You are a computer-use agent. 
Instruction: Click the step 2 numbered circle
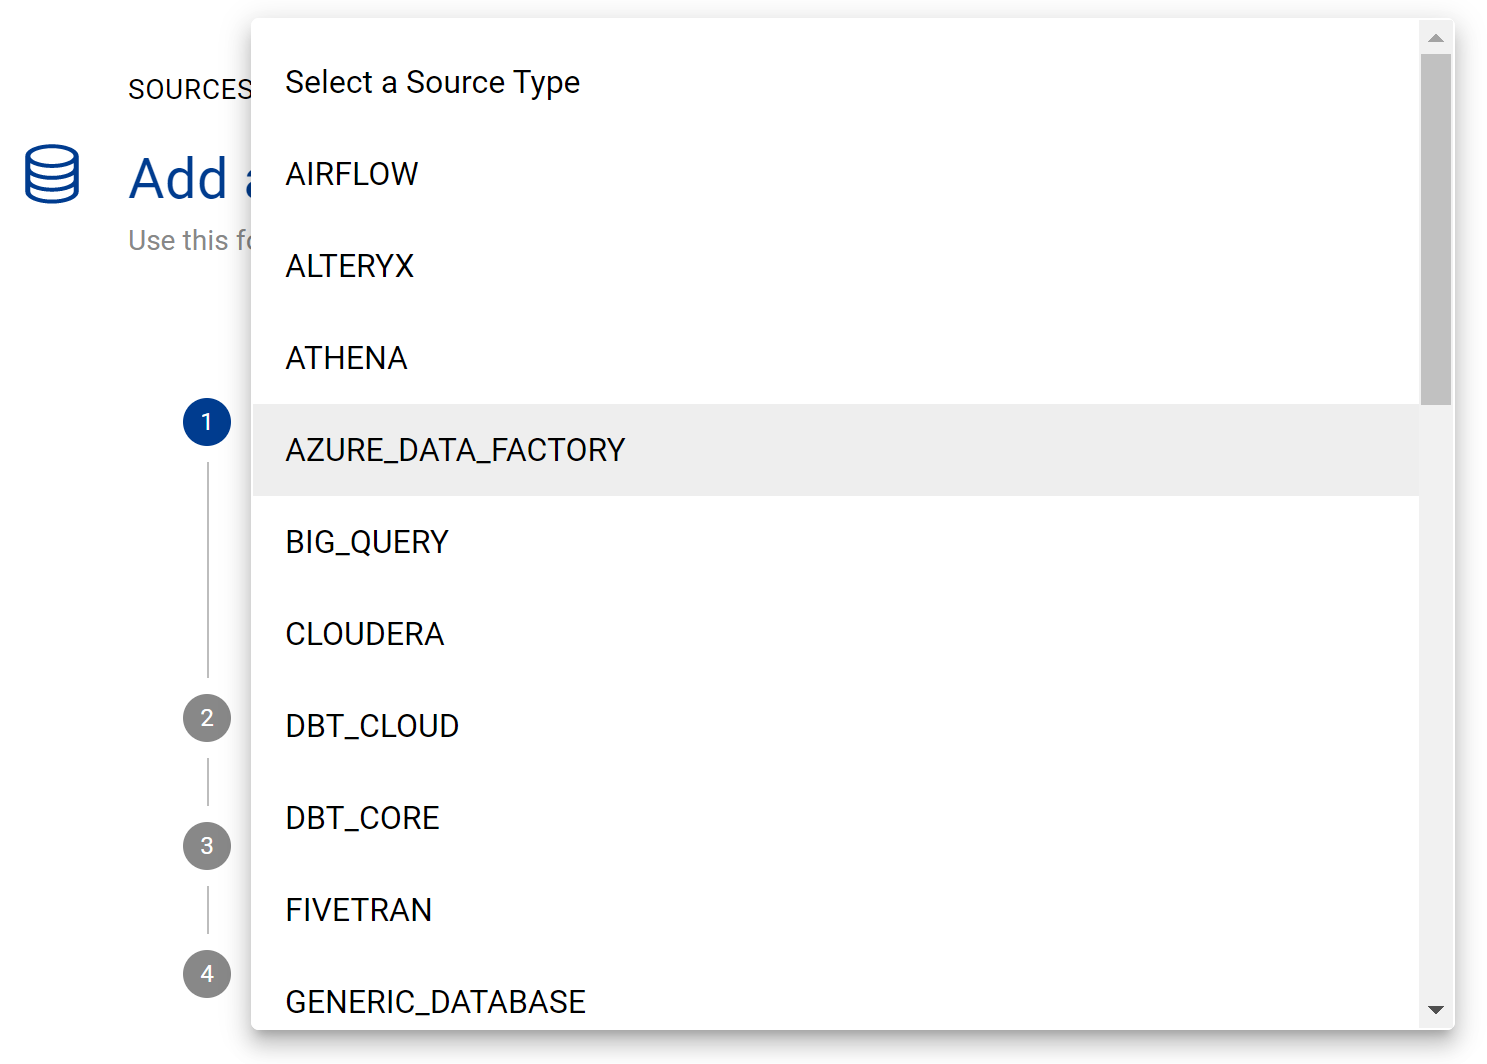click(207, 718)
